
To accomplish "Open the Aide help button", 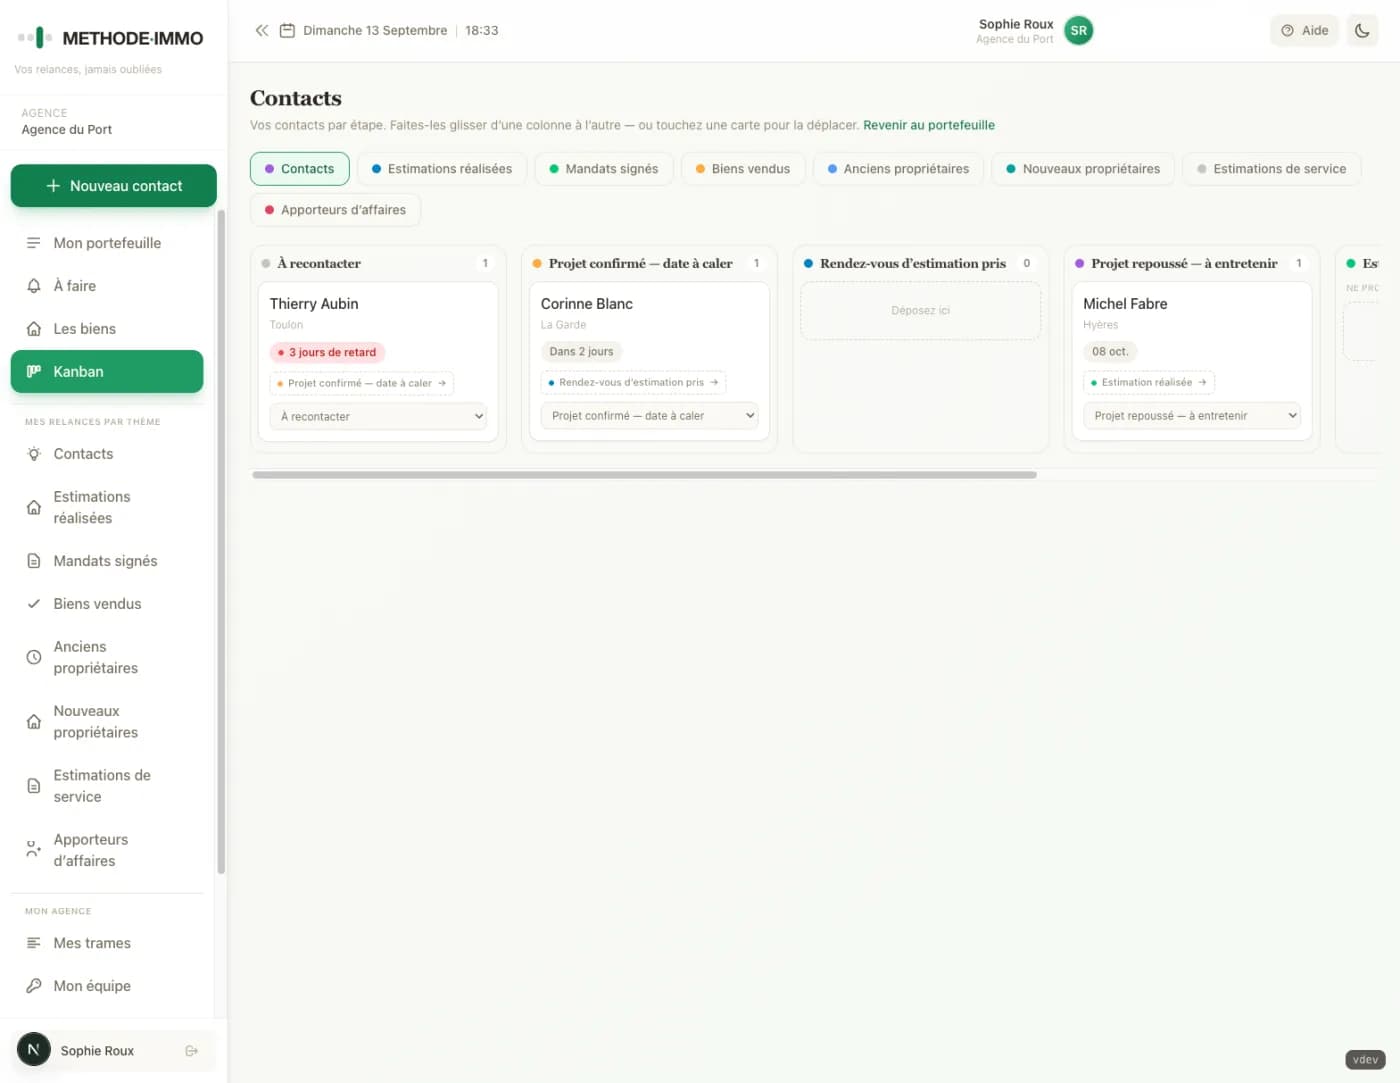I will tap(1304, 31).
